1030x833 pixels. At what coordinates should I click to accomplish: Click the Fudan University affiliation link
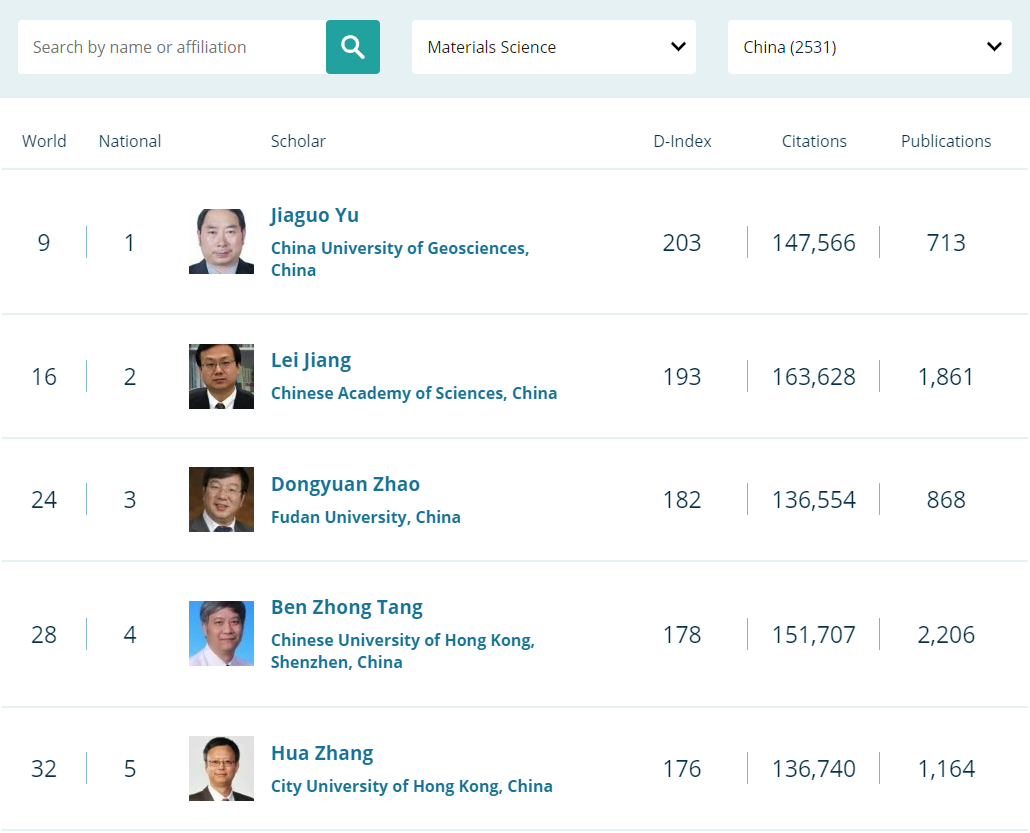365,517
